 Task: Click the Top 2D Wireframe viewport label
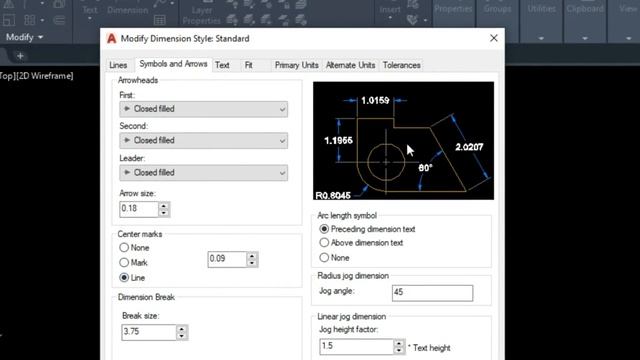37,76
